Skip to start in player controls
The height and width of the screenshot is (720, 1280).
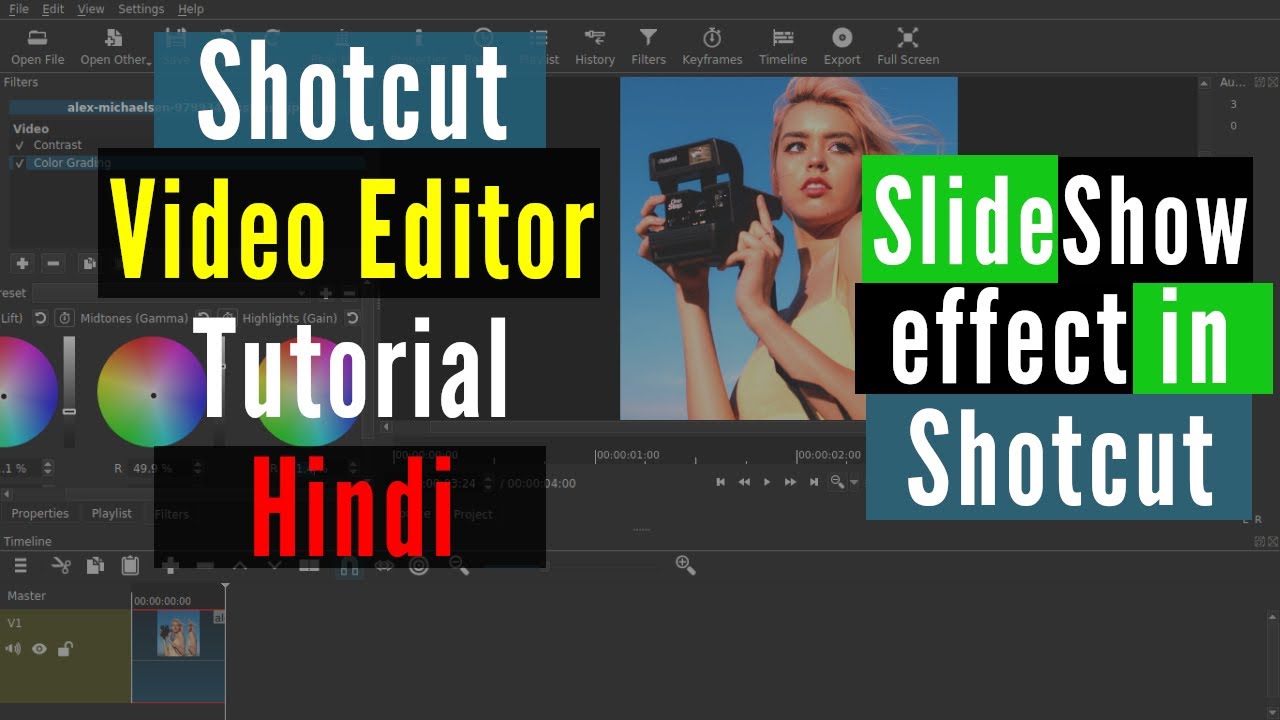[x=720, y=482]
